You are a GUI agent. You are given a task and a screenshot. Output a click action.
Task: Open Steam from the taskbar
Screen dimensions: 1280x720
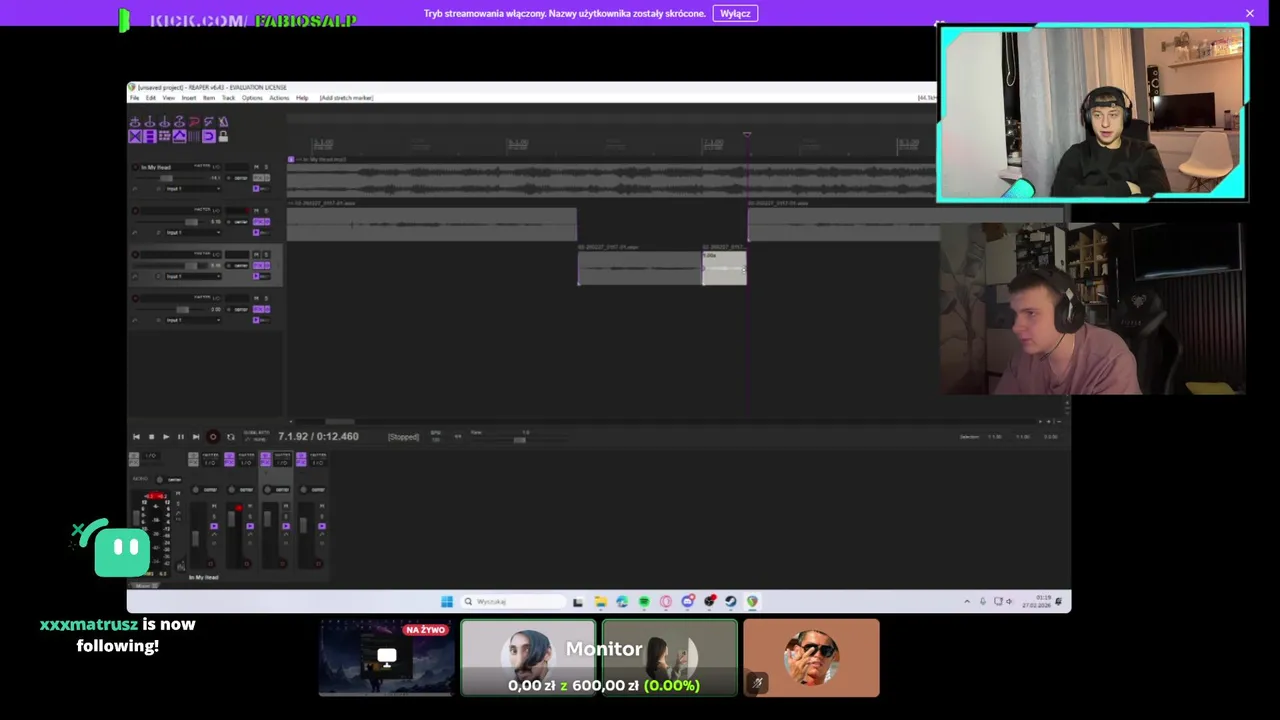pyautogui.click(x=730, y=602)
